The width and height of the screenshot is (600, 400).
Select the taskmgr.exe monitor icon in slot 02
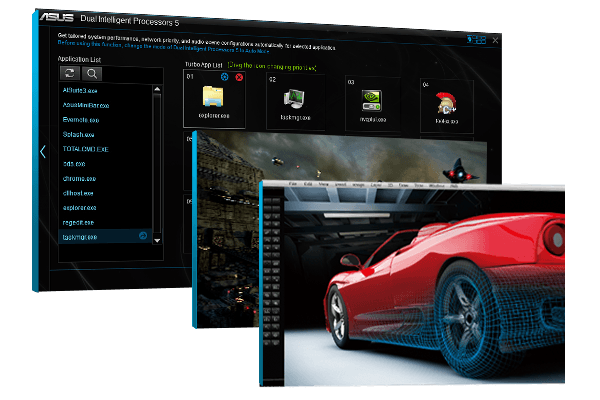(x=294, y=98)
